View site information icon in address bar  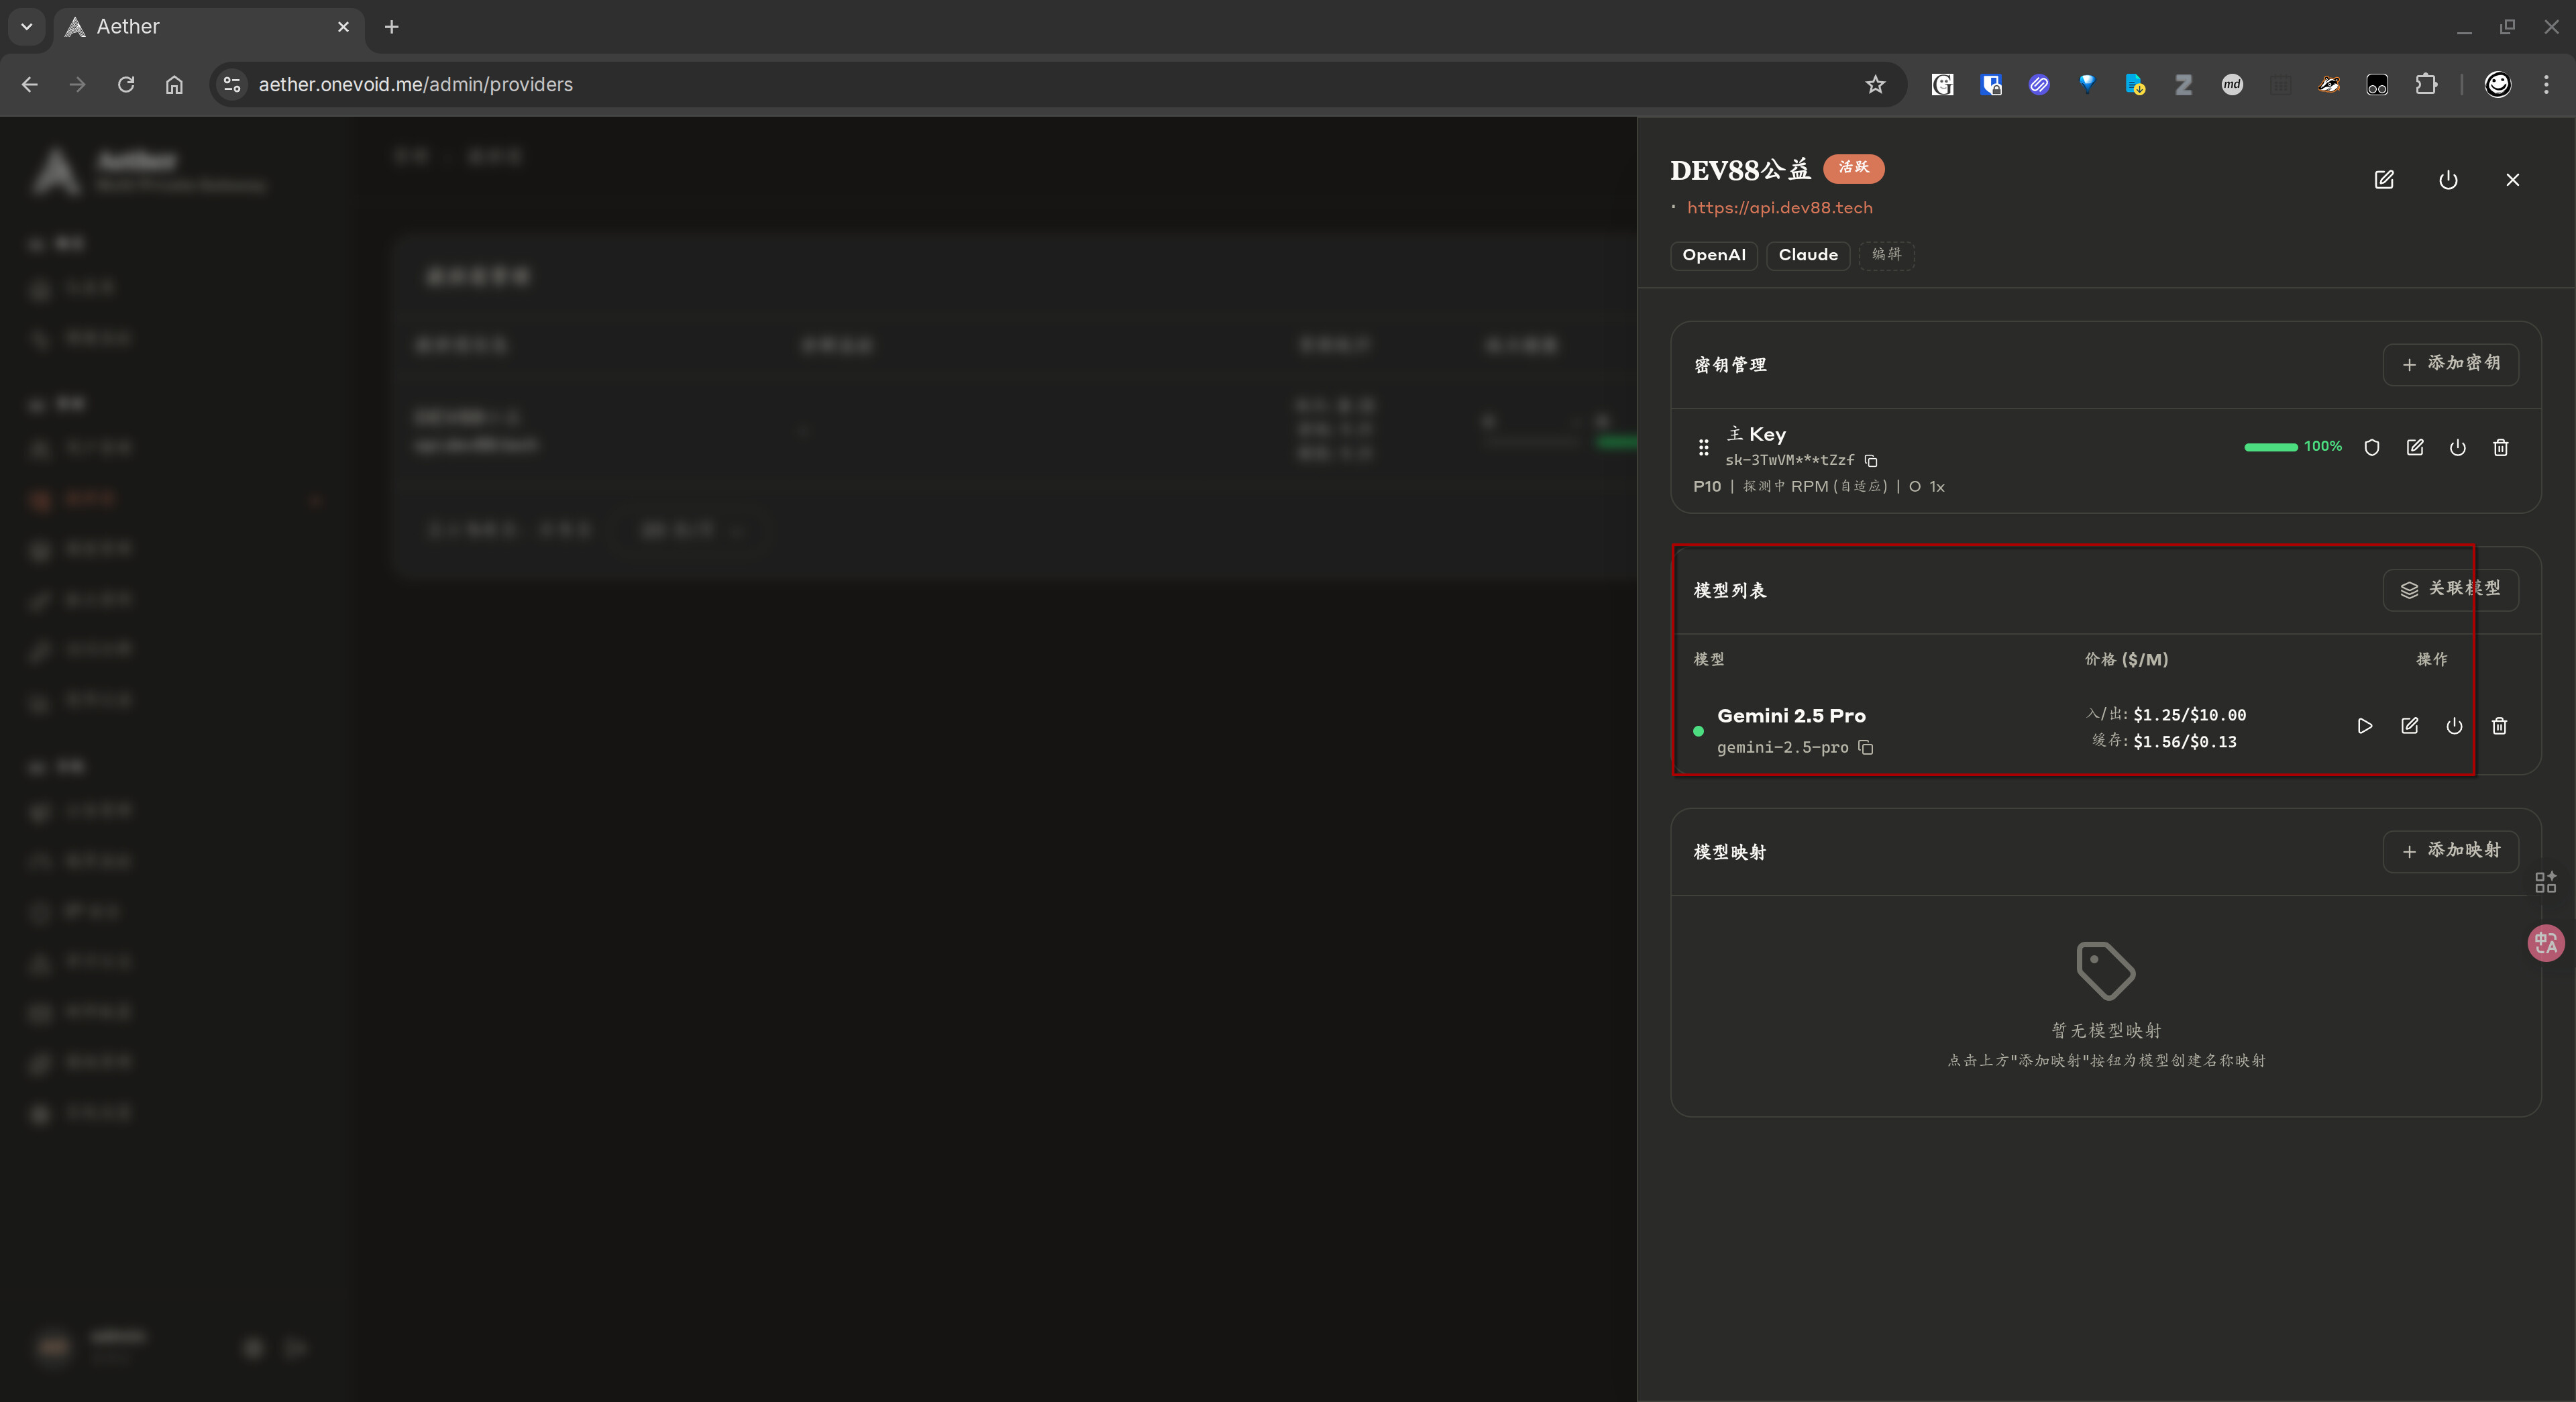click(232, 85)
